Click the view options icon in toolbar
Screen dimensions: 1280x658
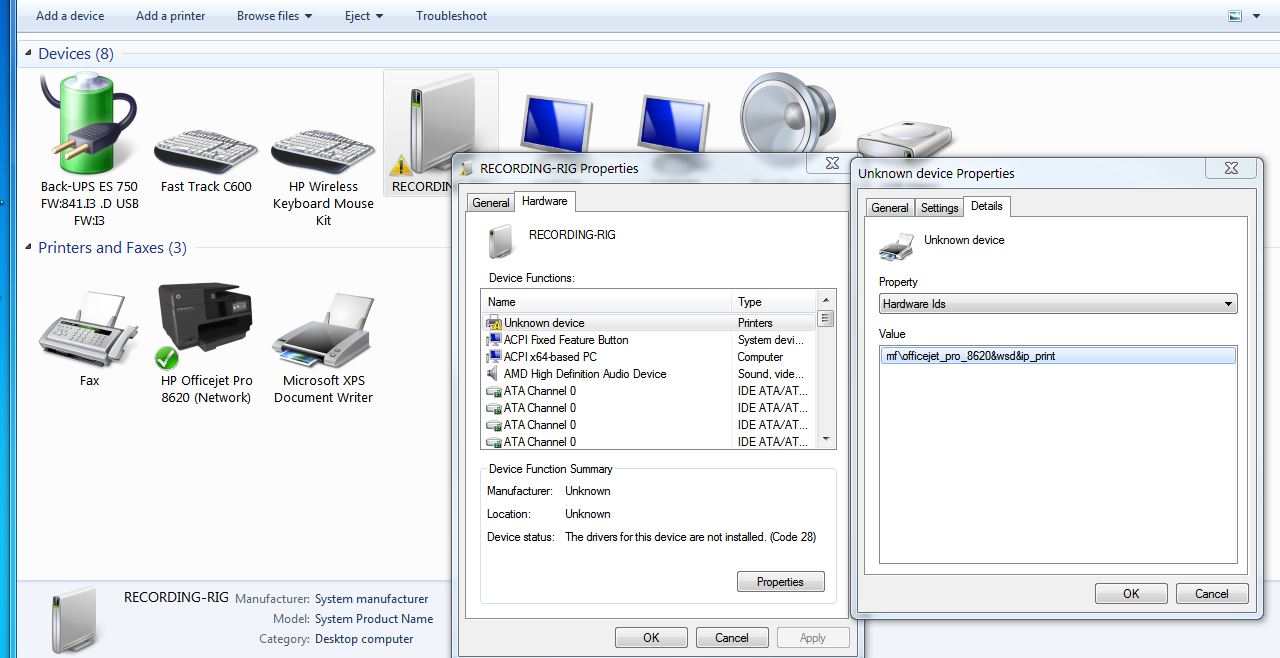pyautogui.click(x=1234, y=16)
